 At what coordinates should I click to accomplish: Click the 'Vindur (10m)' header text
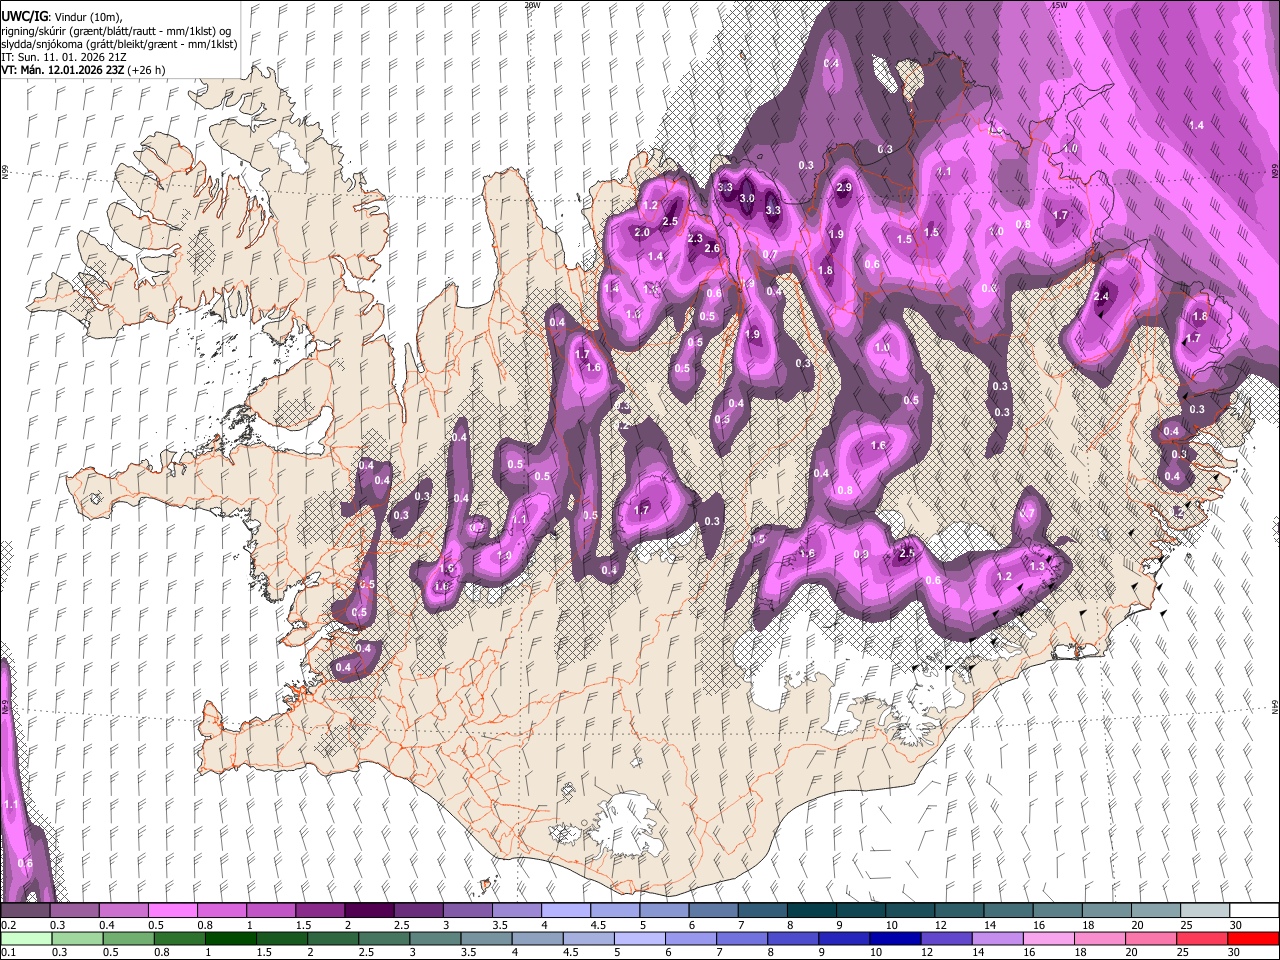point(86,16)
